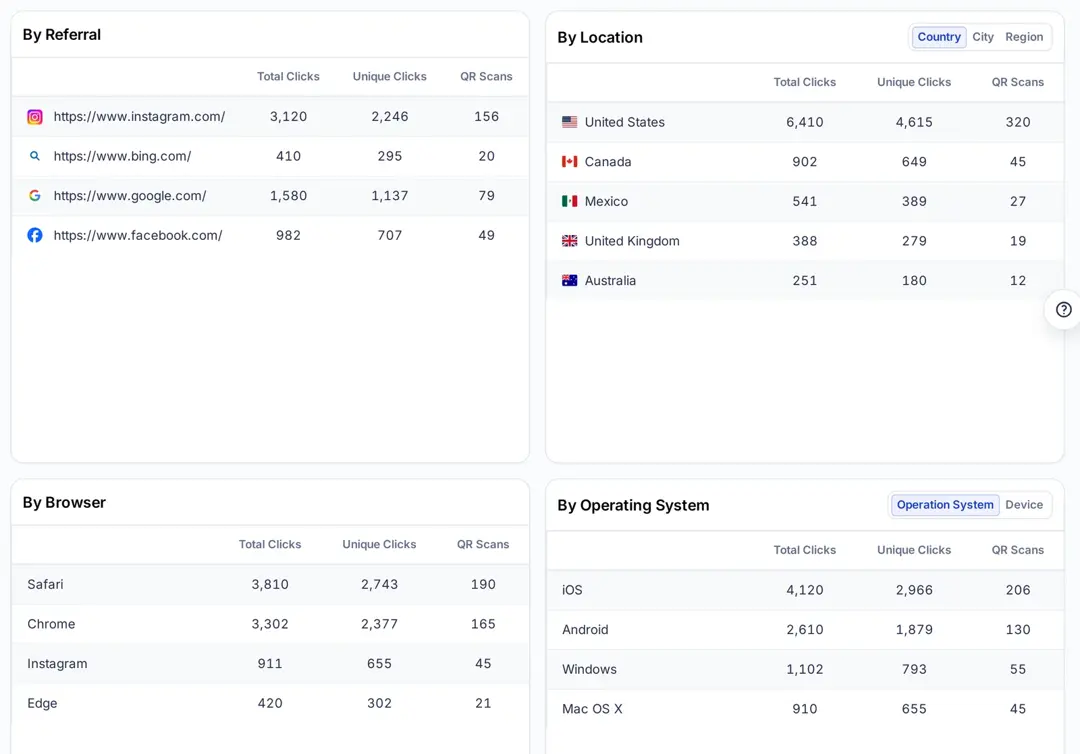Click the Facebook logo icon in referrals
Viewport: 1080px width, 754px height.
click(x=34, y=235)
